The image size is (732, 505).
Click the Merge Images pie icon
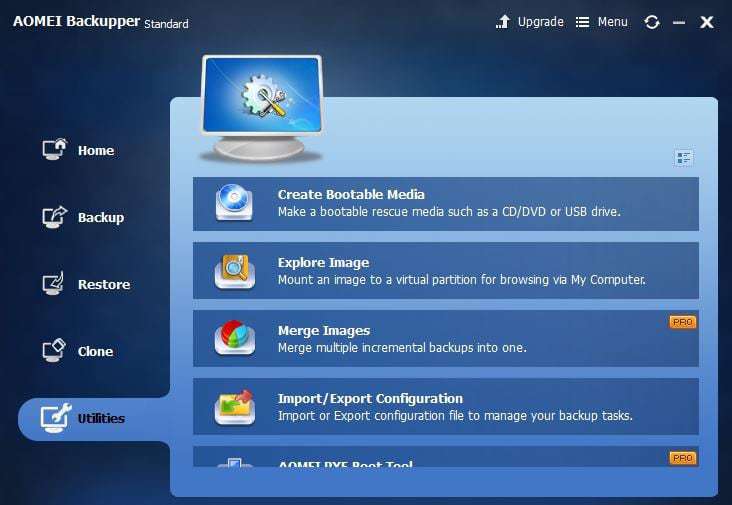tap(234, 338)
